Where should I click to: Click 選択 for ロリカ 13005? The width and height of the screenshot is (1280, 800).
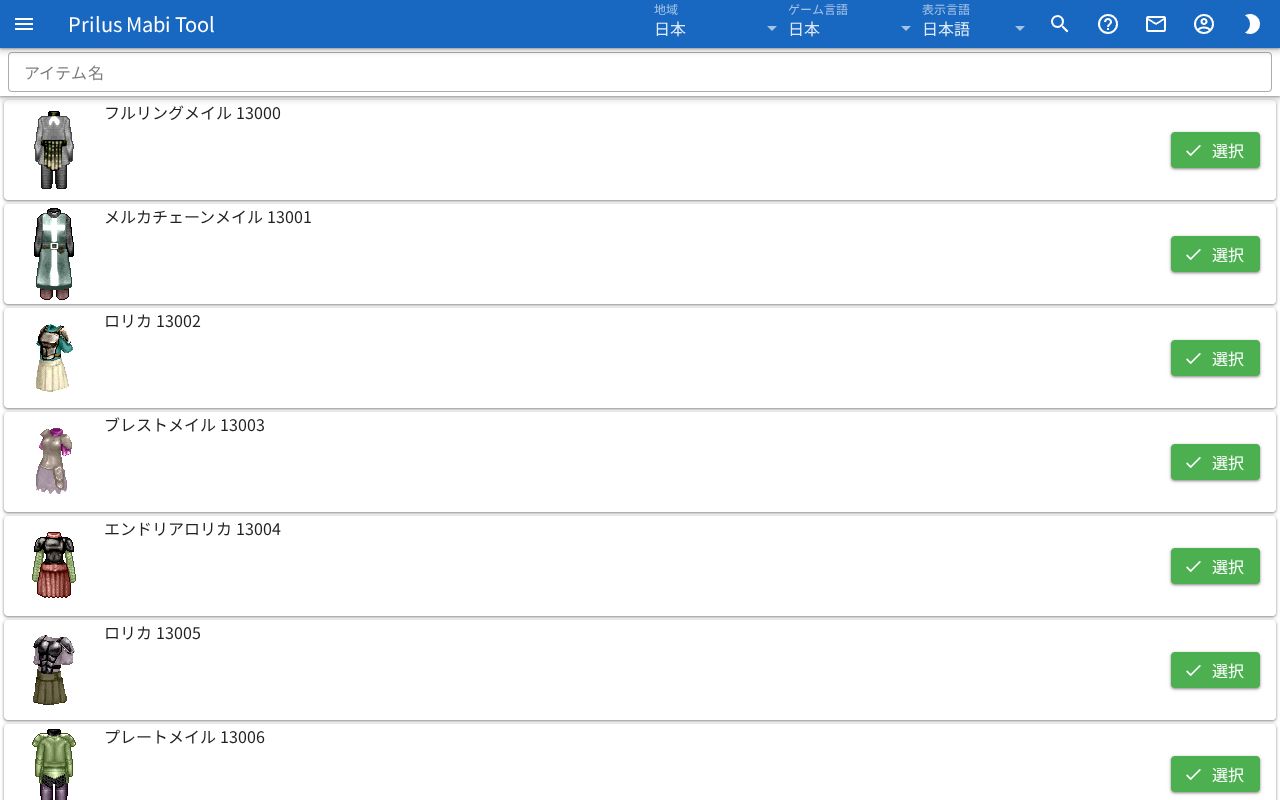click(1215, 670)
